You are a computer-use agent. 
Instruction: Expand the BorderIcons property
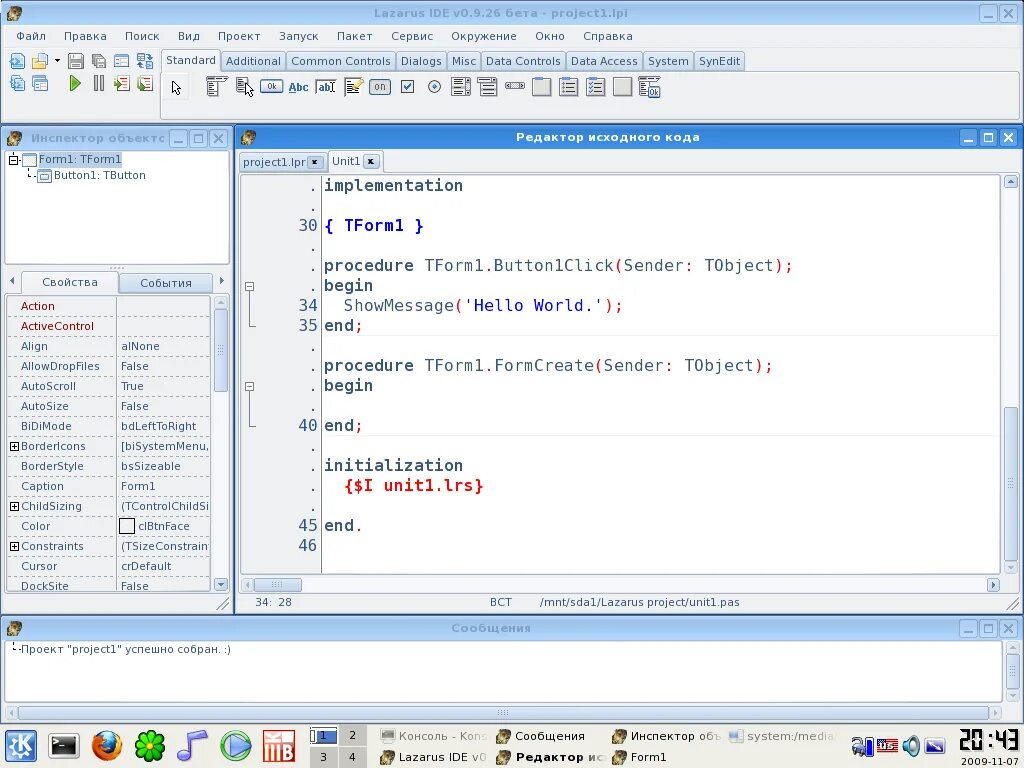point(14,447)
